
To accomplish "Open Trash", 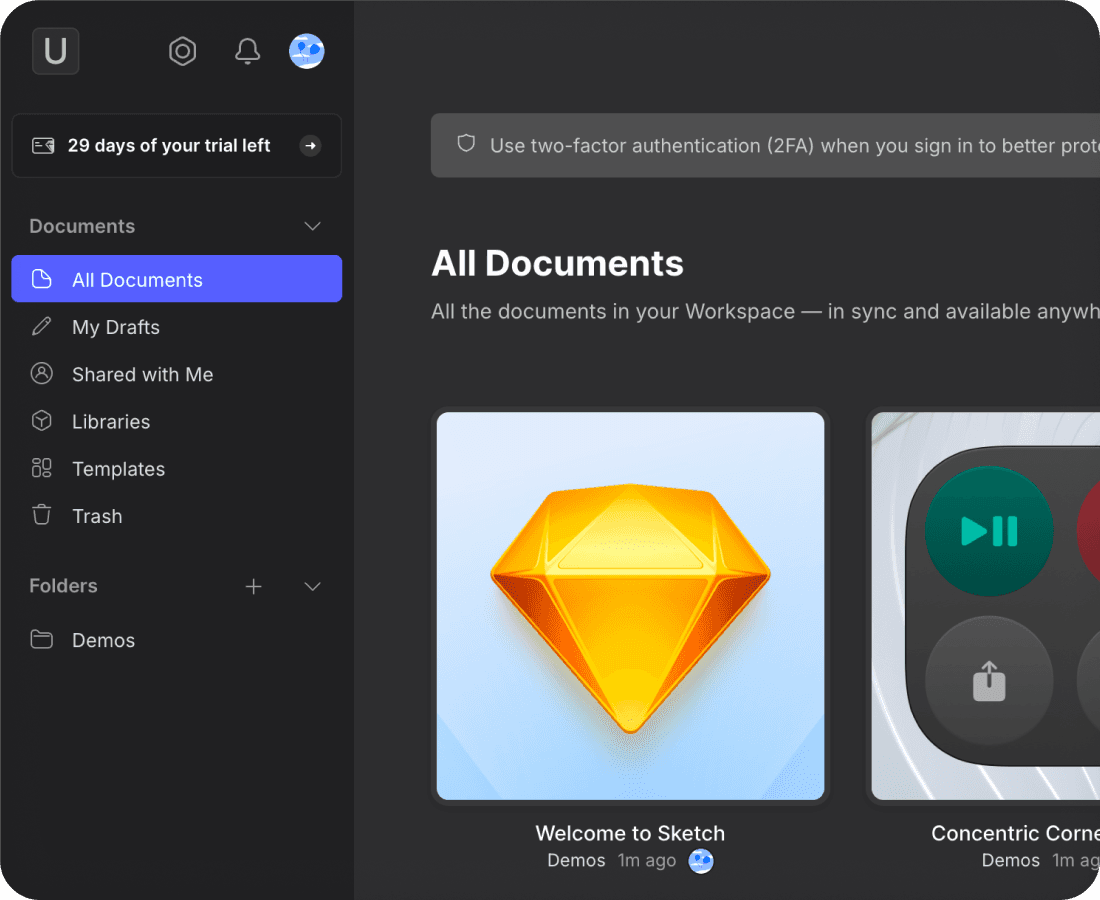I will click(177, 516).
